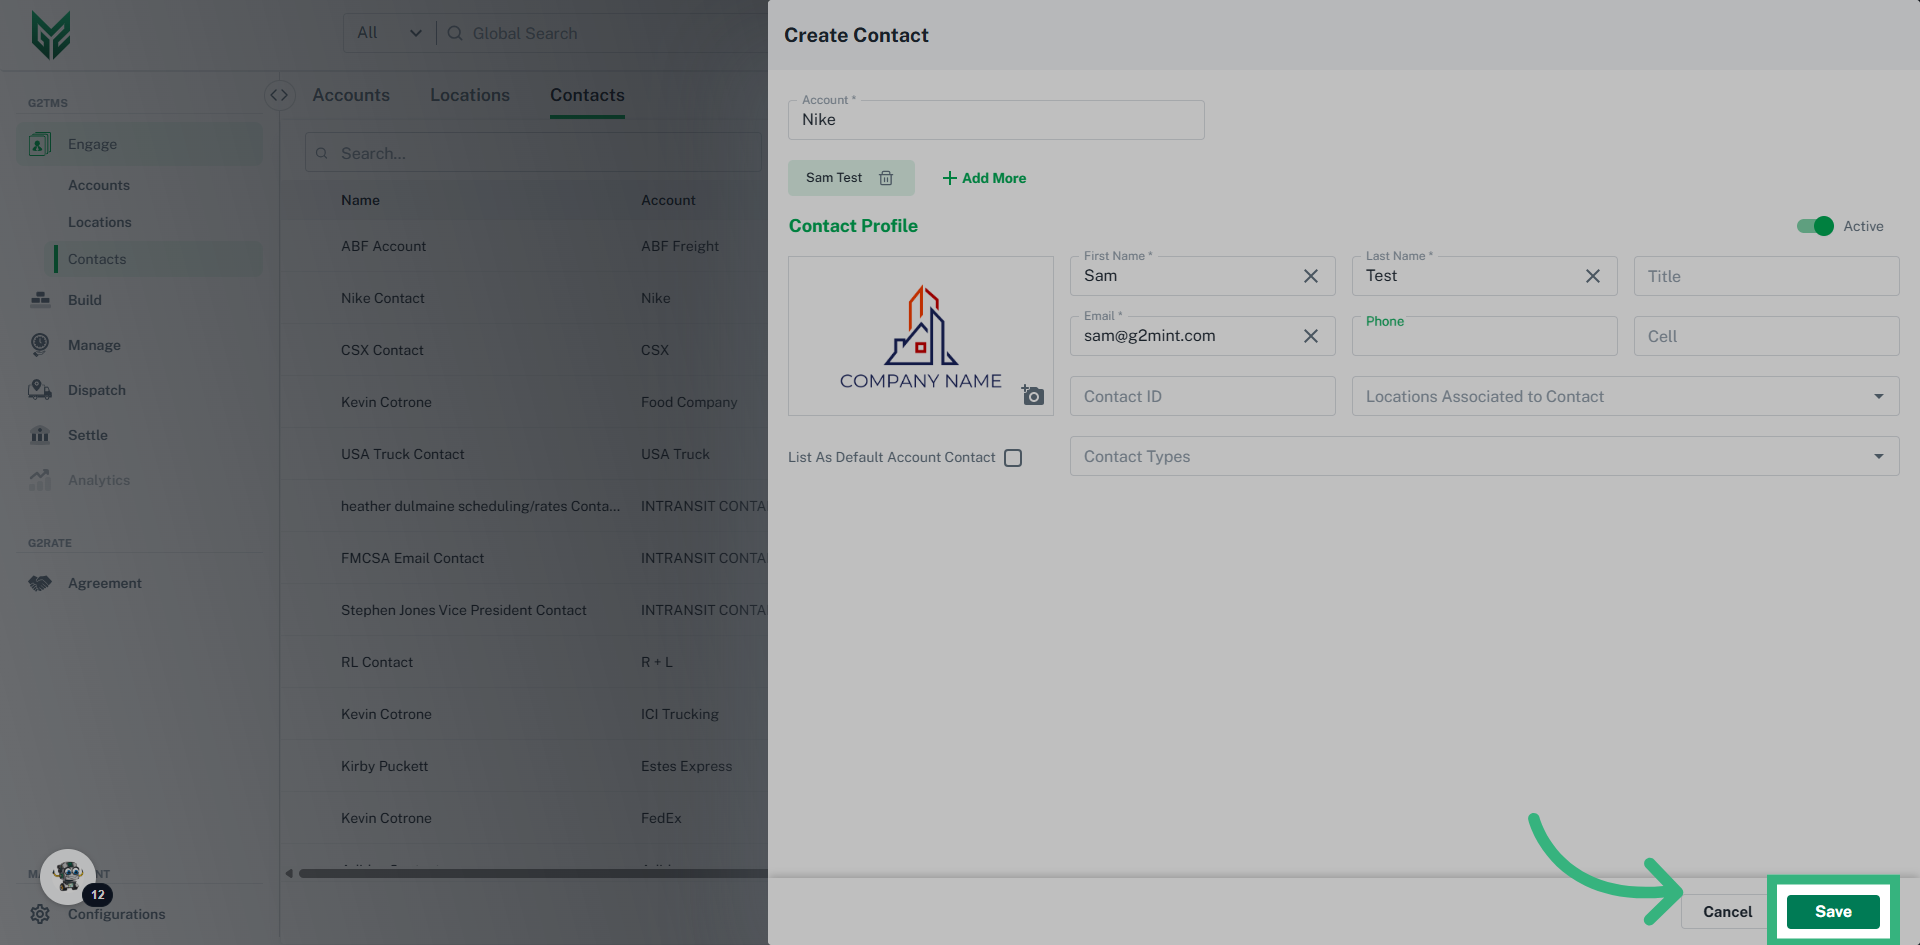Open the All search filter dropdown
Screen dimensions: 1920x945
click(x=389, y=33)
